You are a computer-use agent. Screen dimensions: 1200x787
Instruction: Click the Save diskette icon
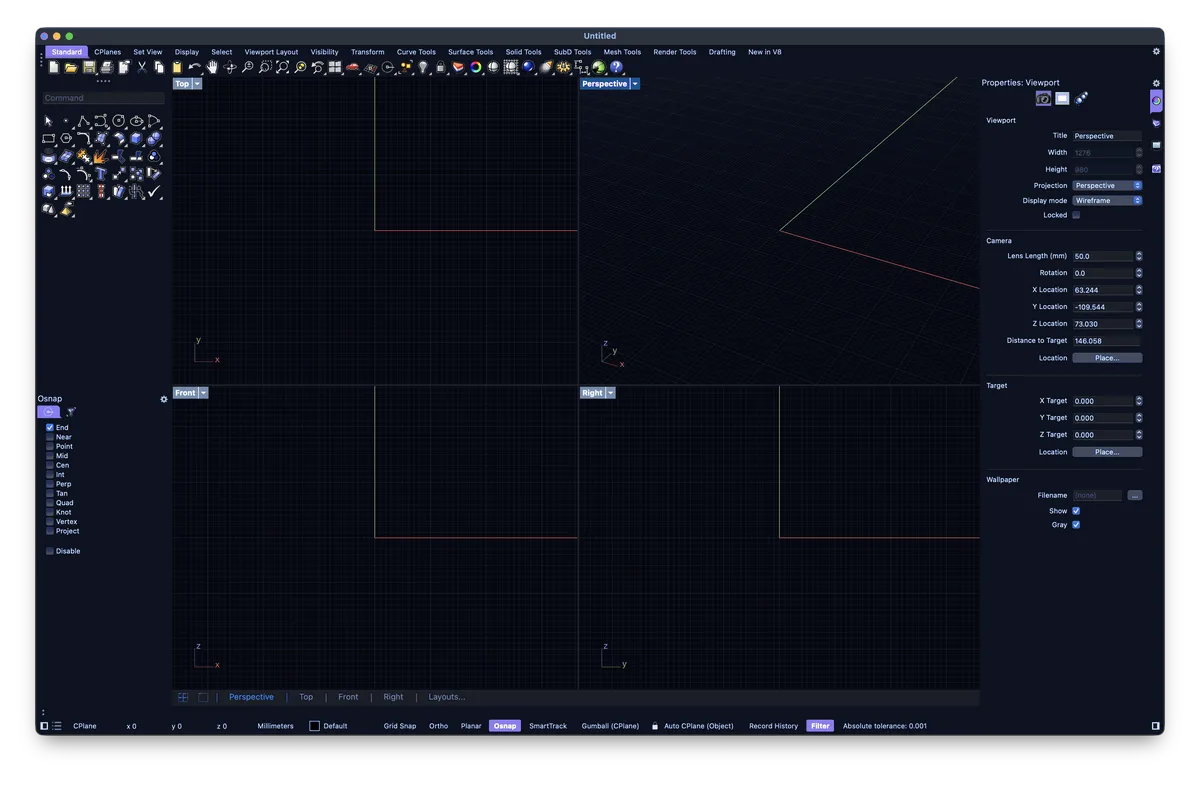(89, 67)
